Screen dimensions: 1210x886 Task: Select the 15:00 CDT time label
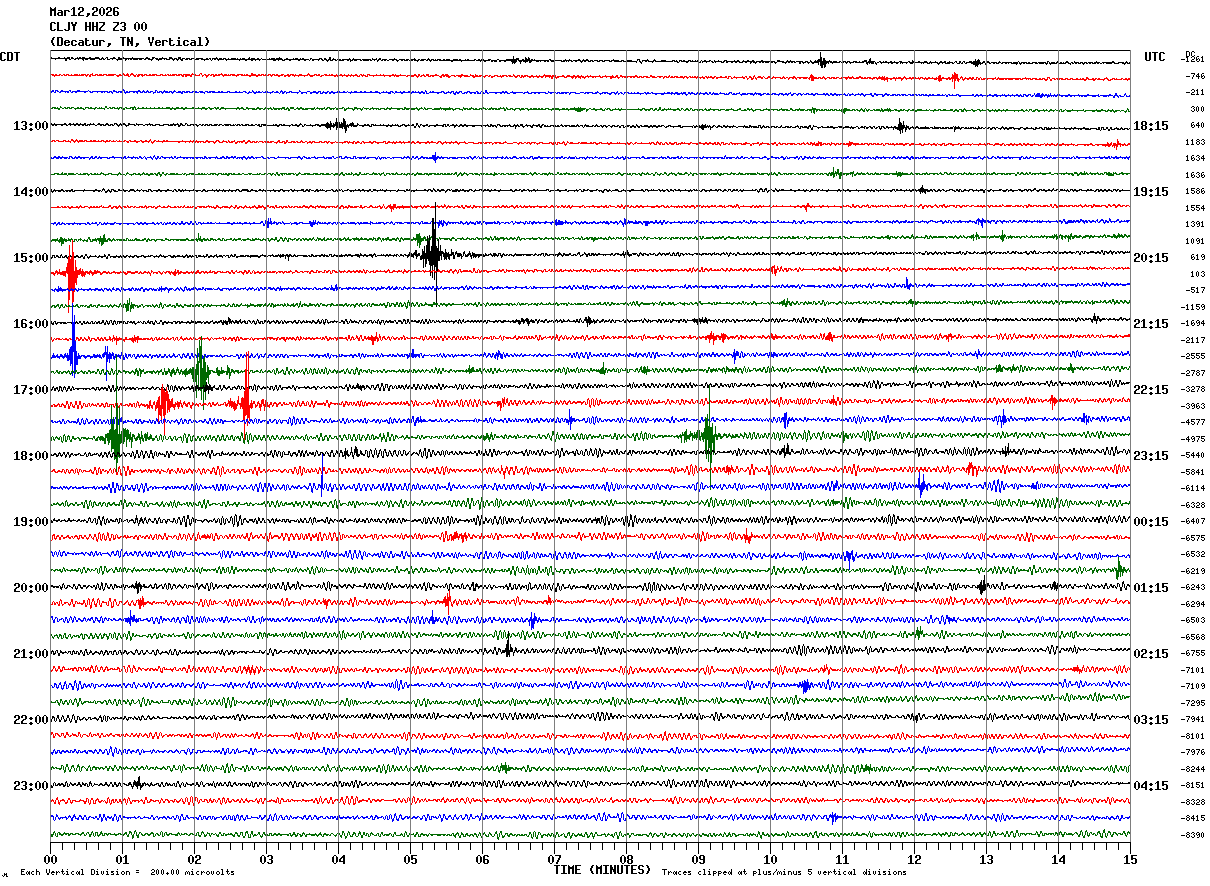(x=31, y=258)
